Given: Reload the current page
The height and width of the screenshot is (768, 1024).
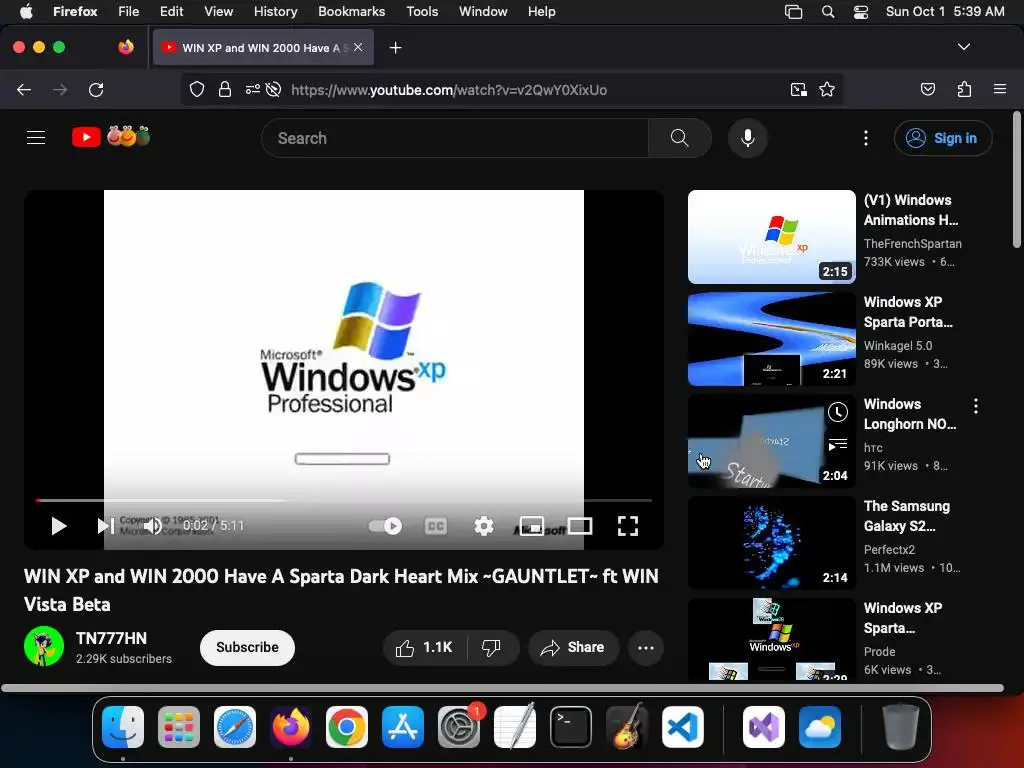Looking at the screenshot, I should click(96, 89).
